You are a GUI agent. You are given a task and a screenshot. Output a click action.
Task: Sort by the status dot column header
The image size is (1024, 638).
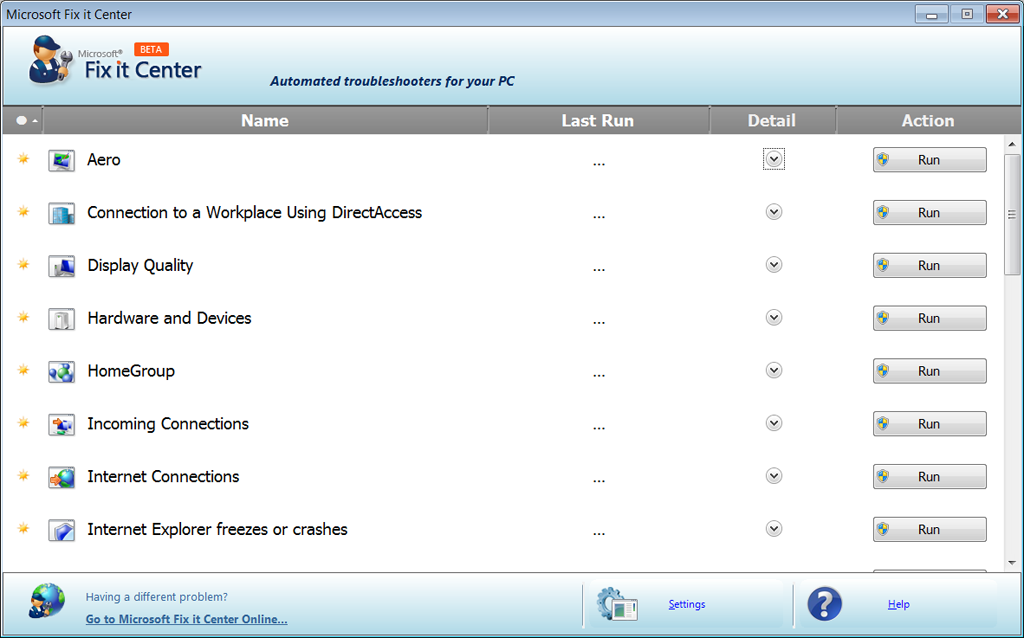coord(23,120)
